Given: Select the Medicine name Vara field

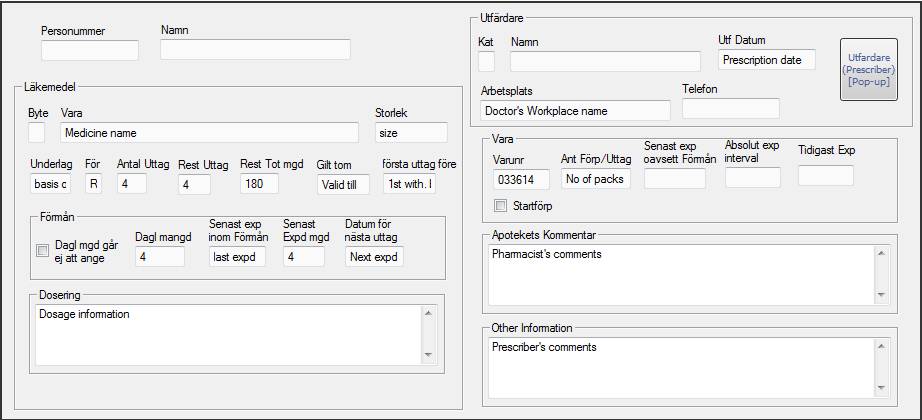Looking at the screenshot, I should tap(209, 133).
